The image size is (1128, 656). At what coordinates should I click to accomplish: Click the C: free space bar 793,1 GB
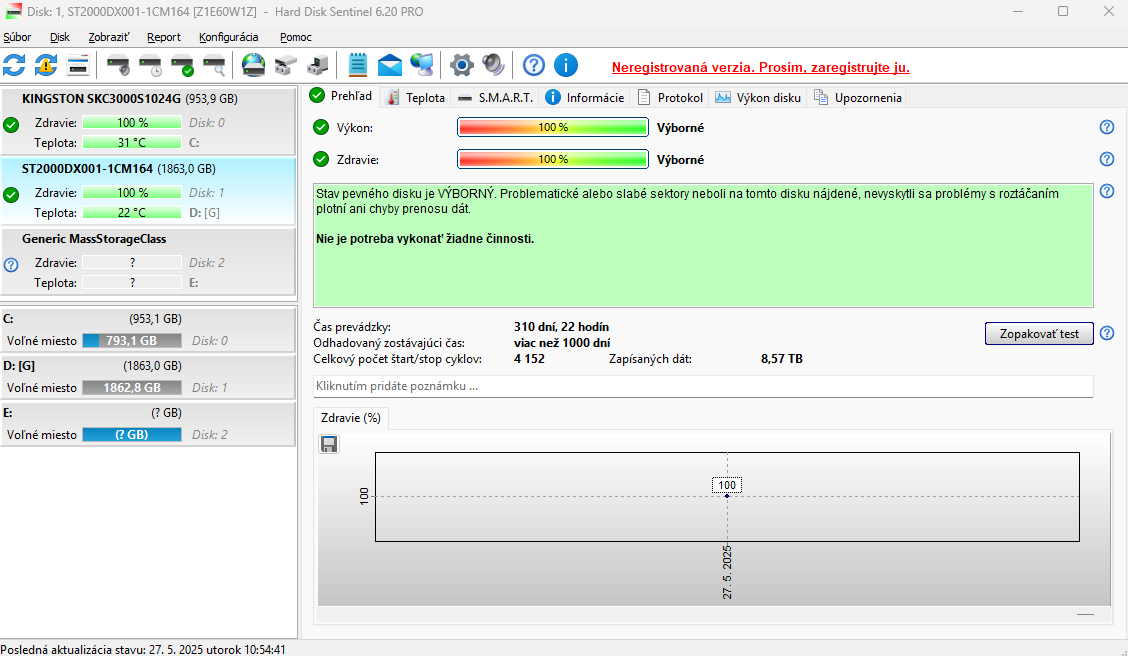132,341
